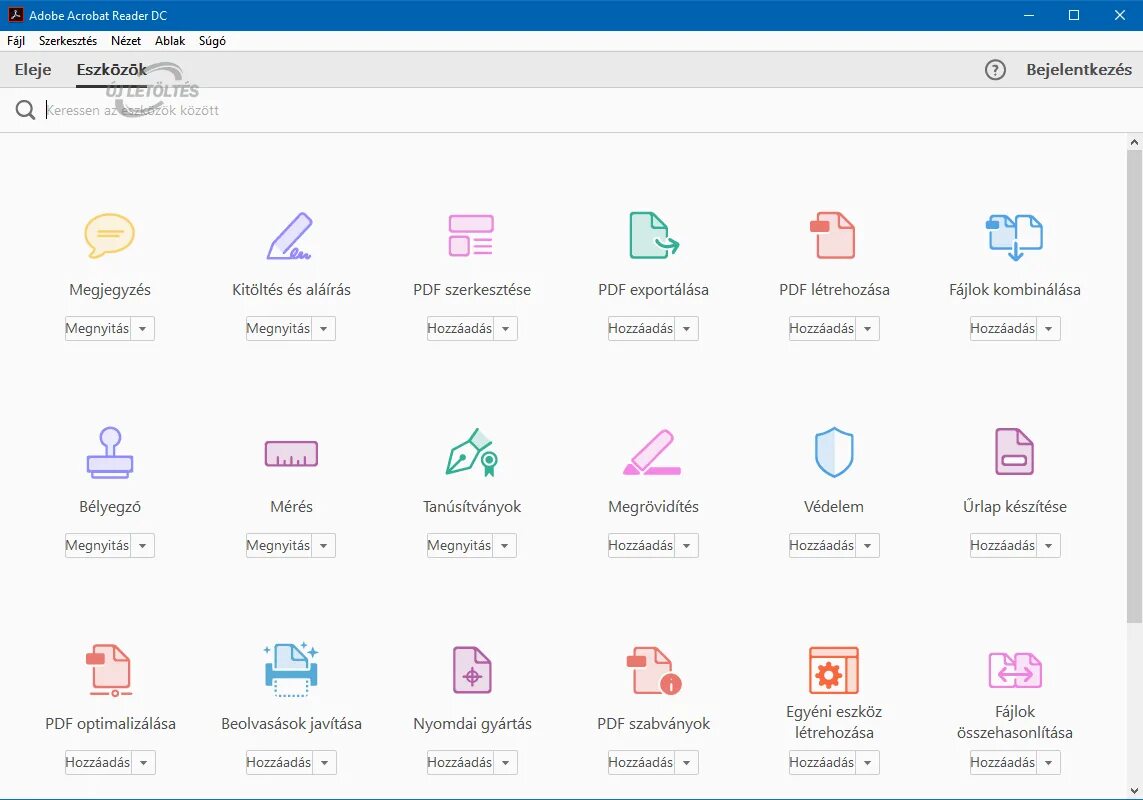
Task: Switch to the Eszközök tab
Action: (112, 70)
